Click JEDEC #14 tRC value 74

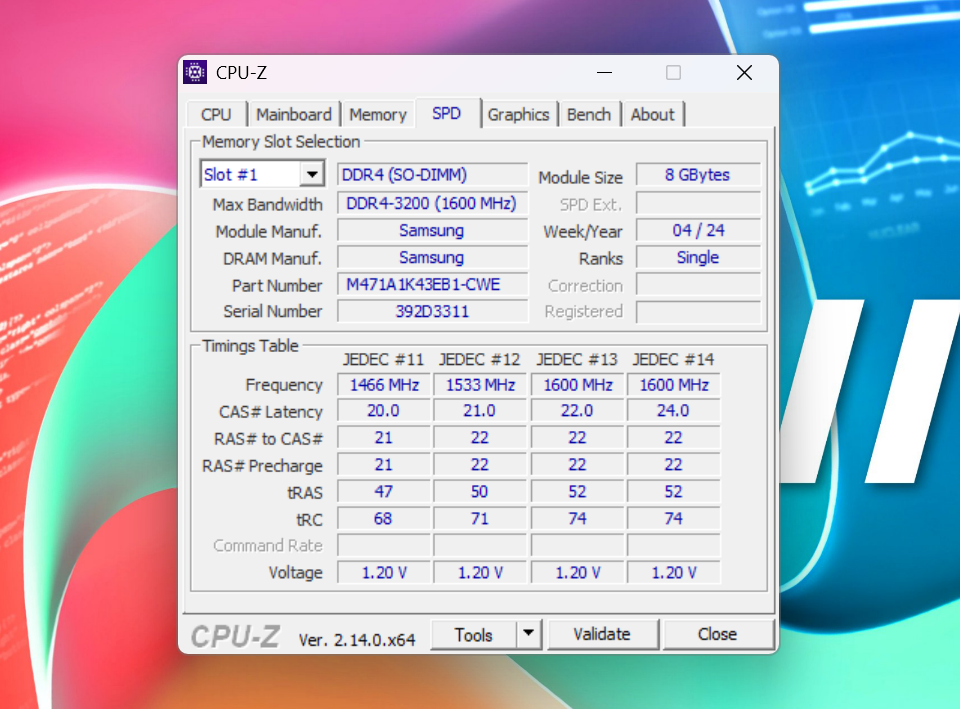point(673,519)
